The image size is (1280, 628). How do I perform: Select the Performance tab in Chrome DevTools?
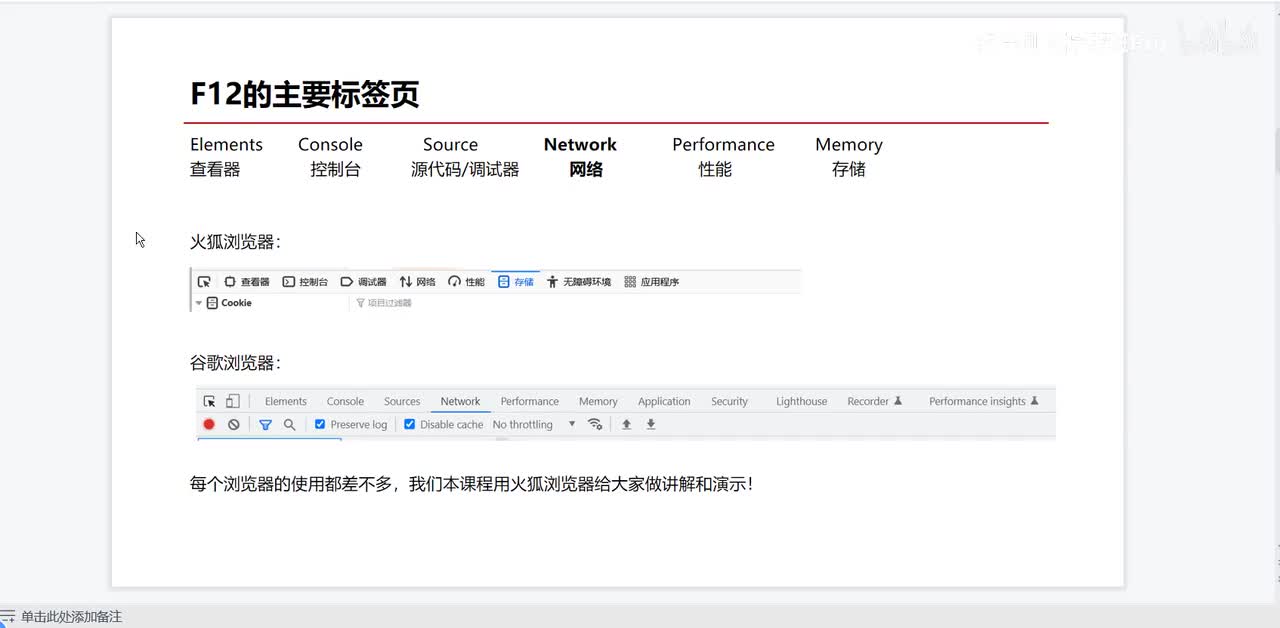529,401
